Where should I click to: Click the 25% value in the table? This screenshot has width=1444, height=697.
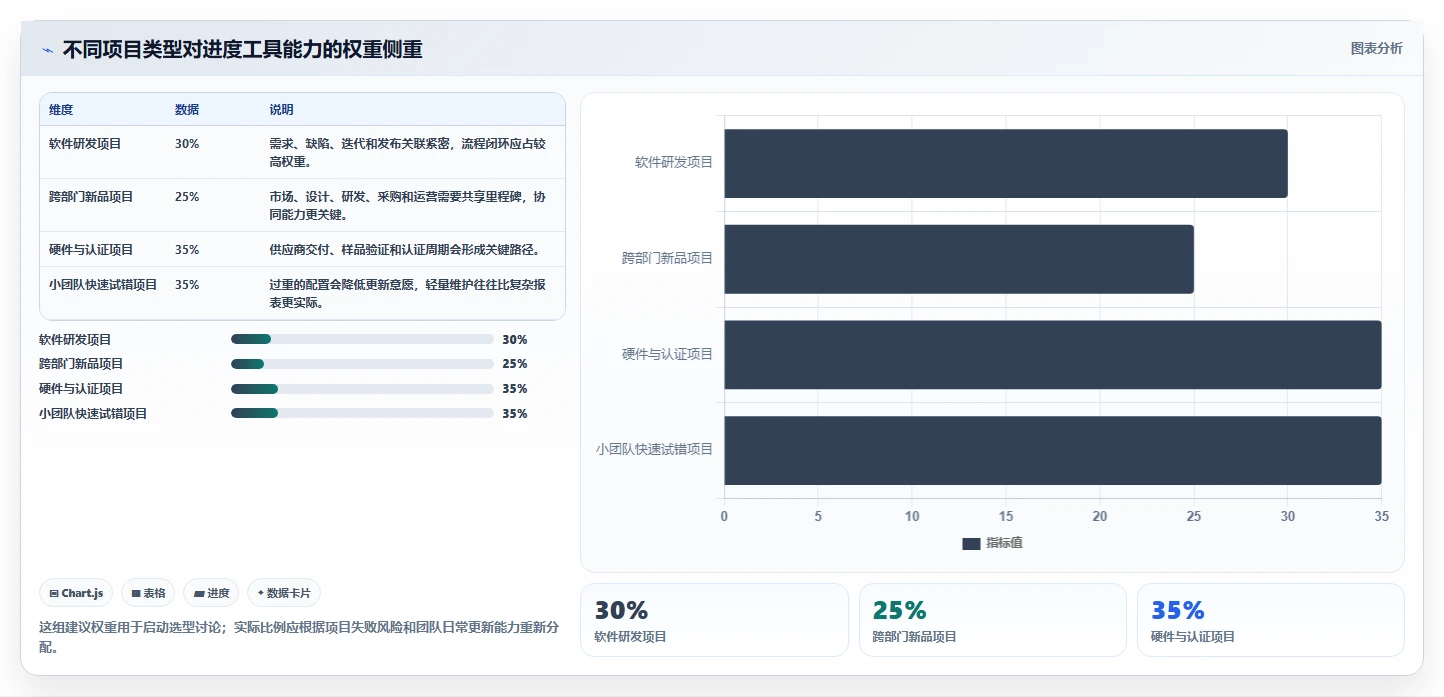(x=187, y=197)
